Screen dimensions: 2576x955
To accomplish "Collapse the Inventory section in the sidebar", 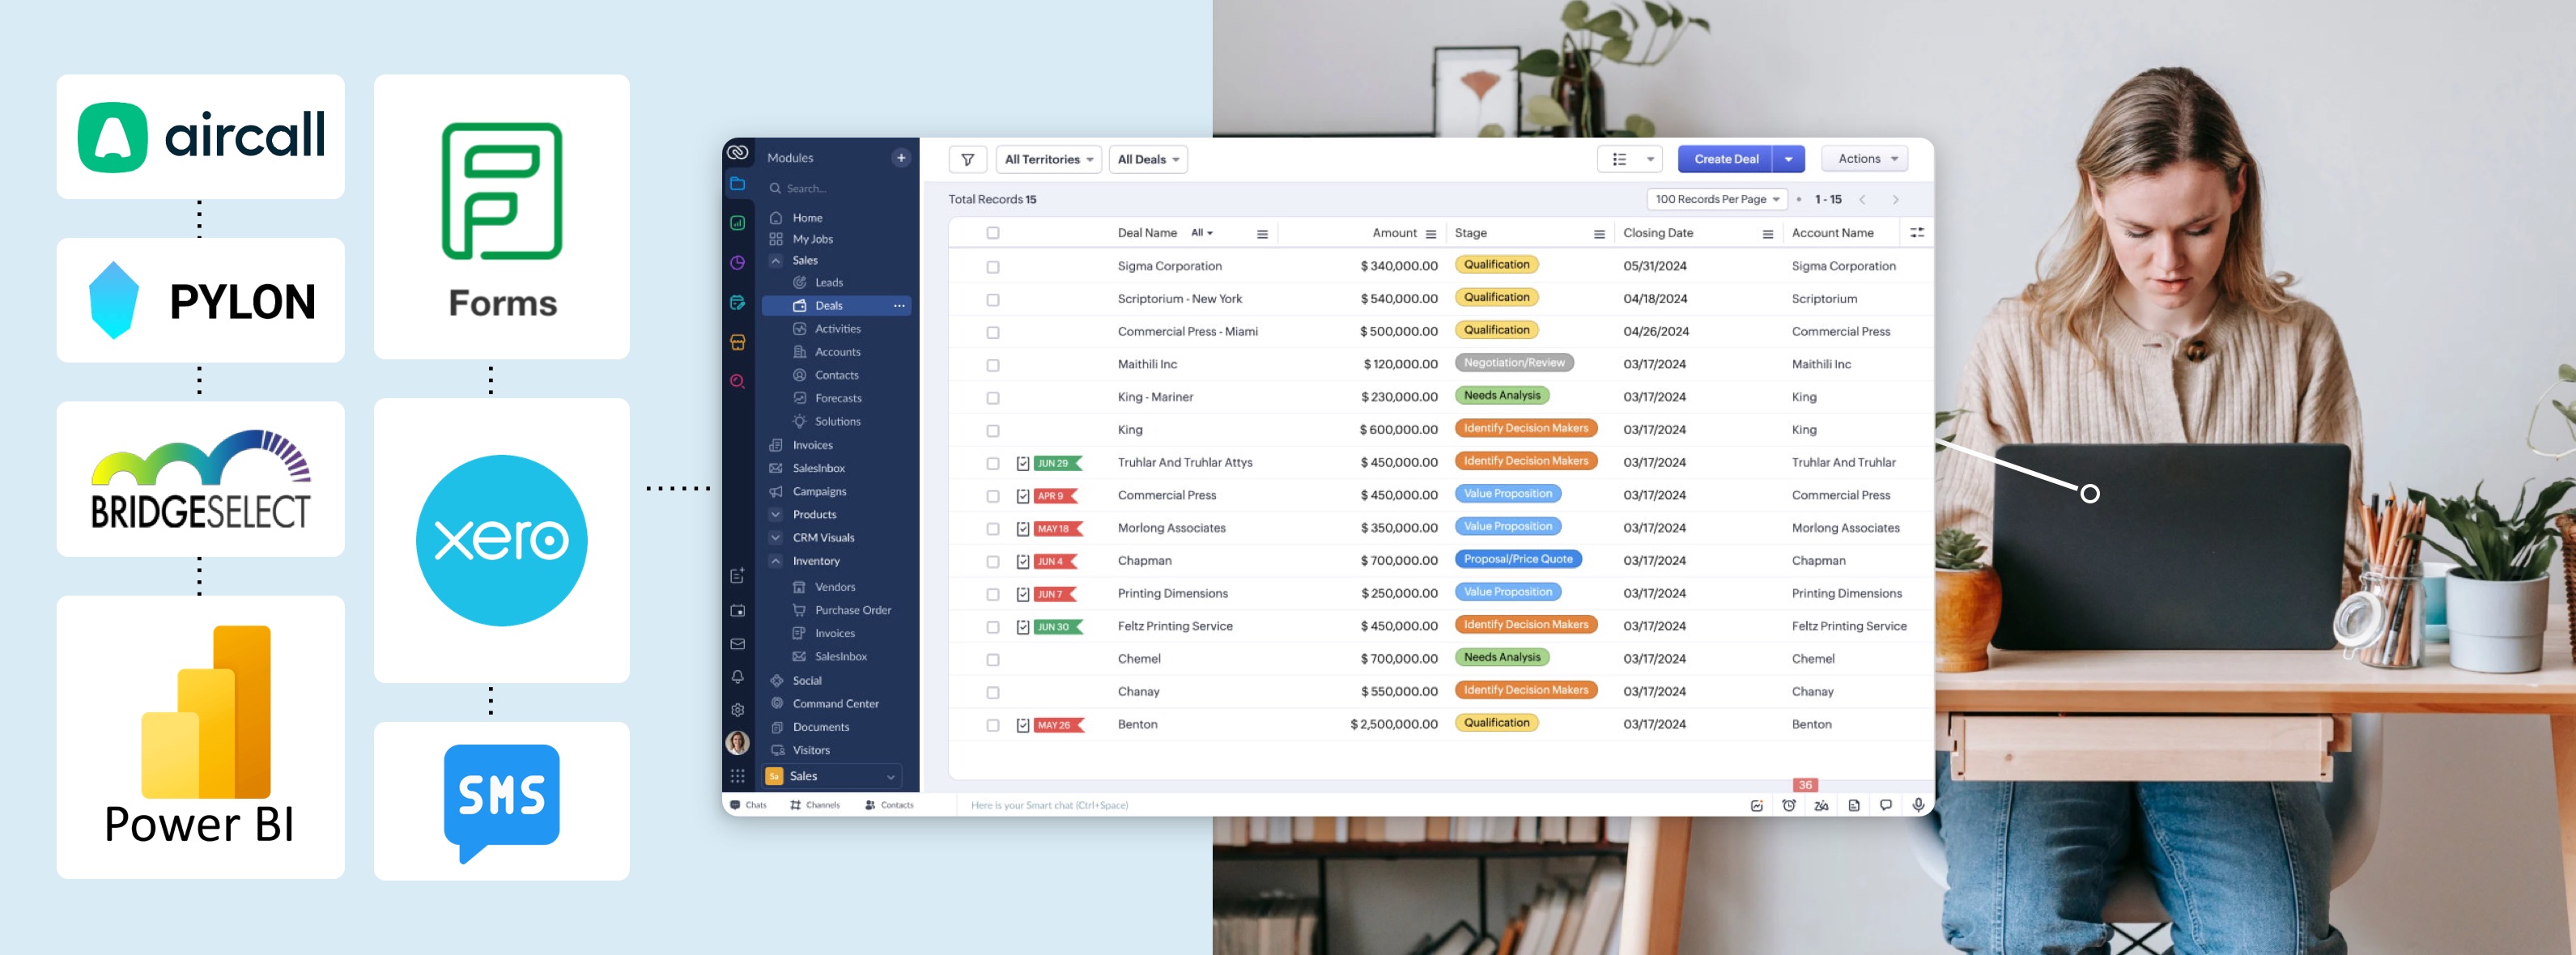I will coord(776,561).
